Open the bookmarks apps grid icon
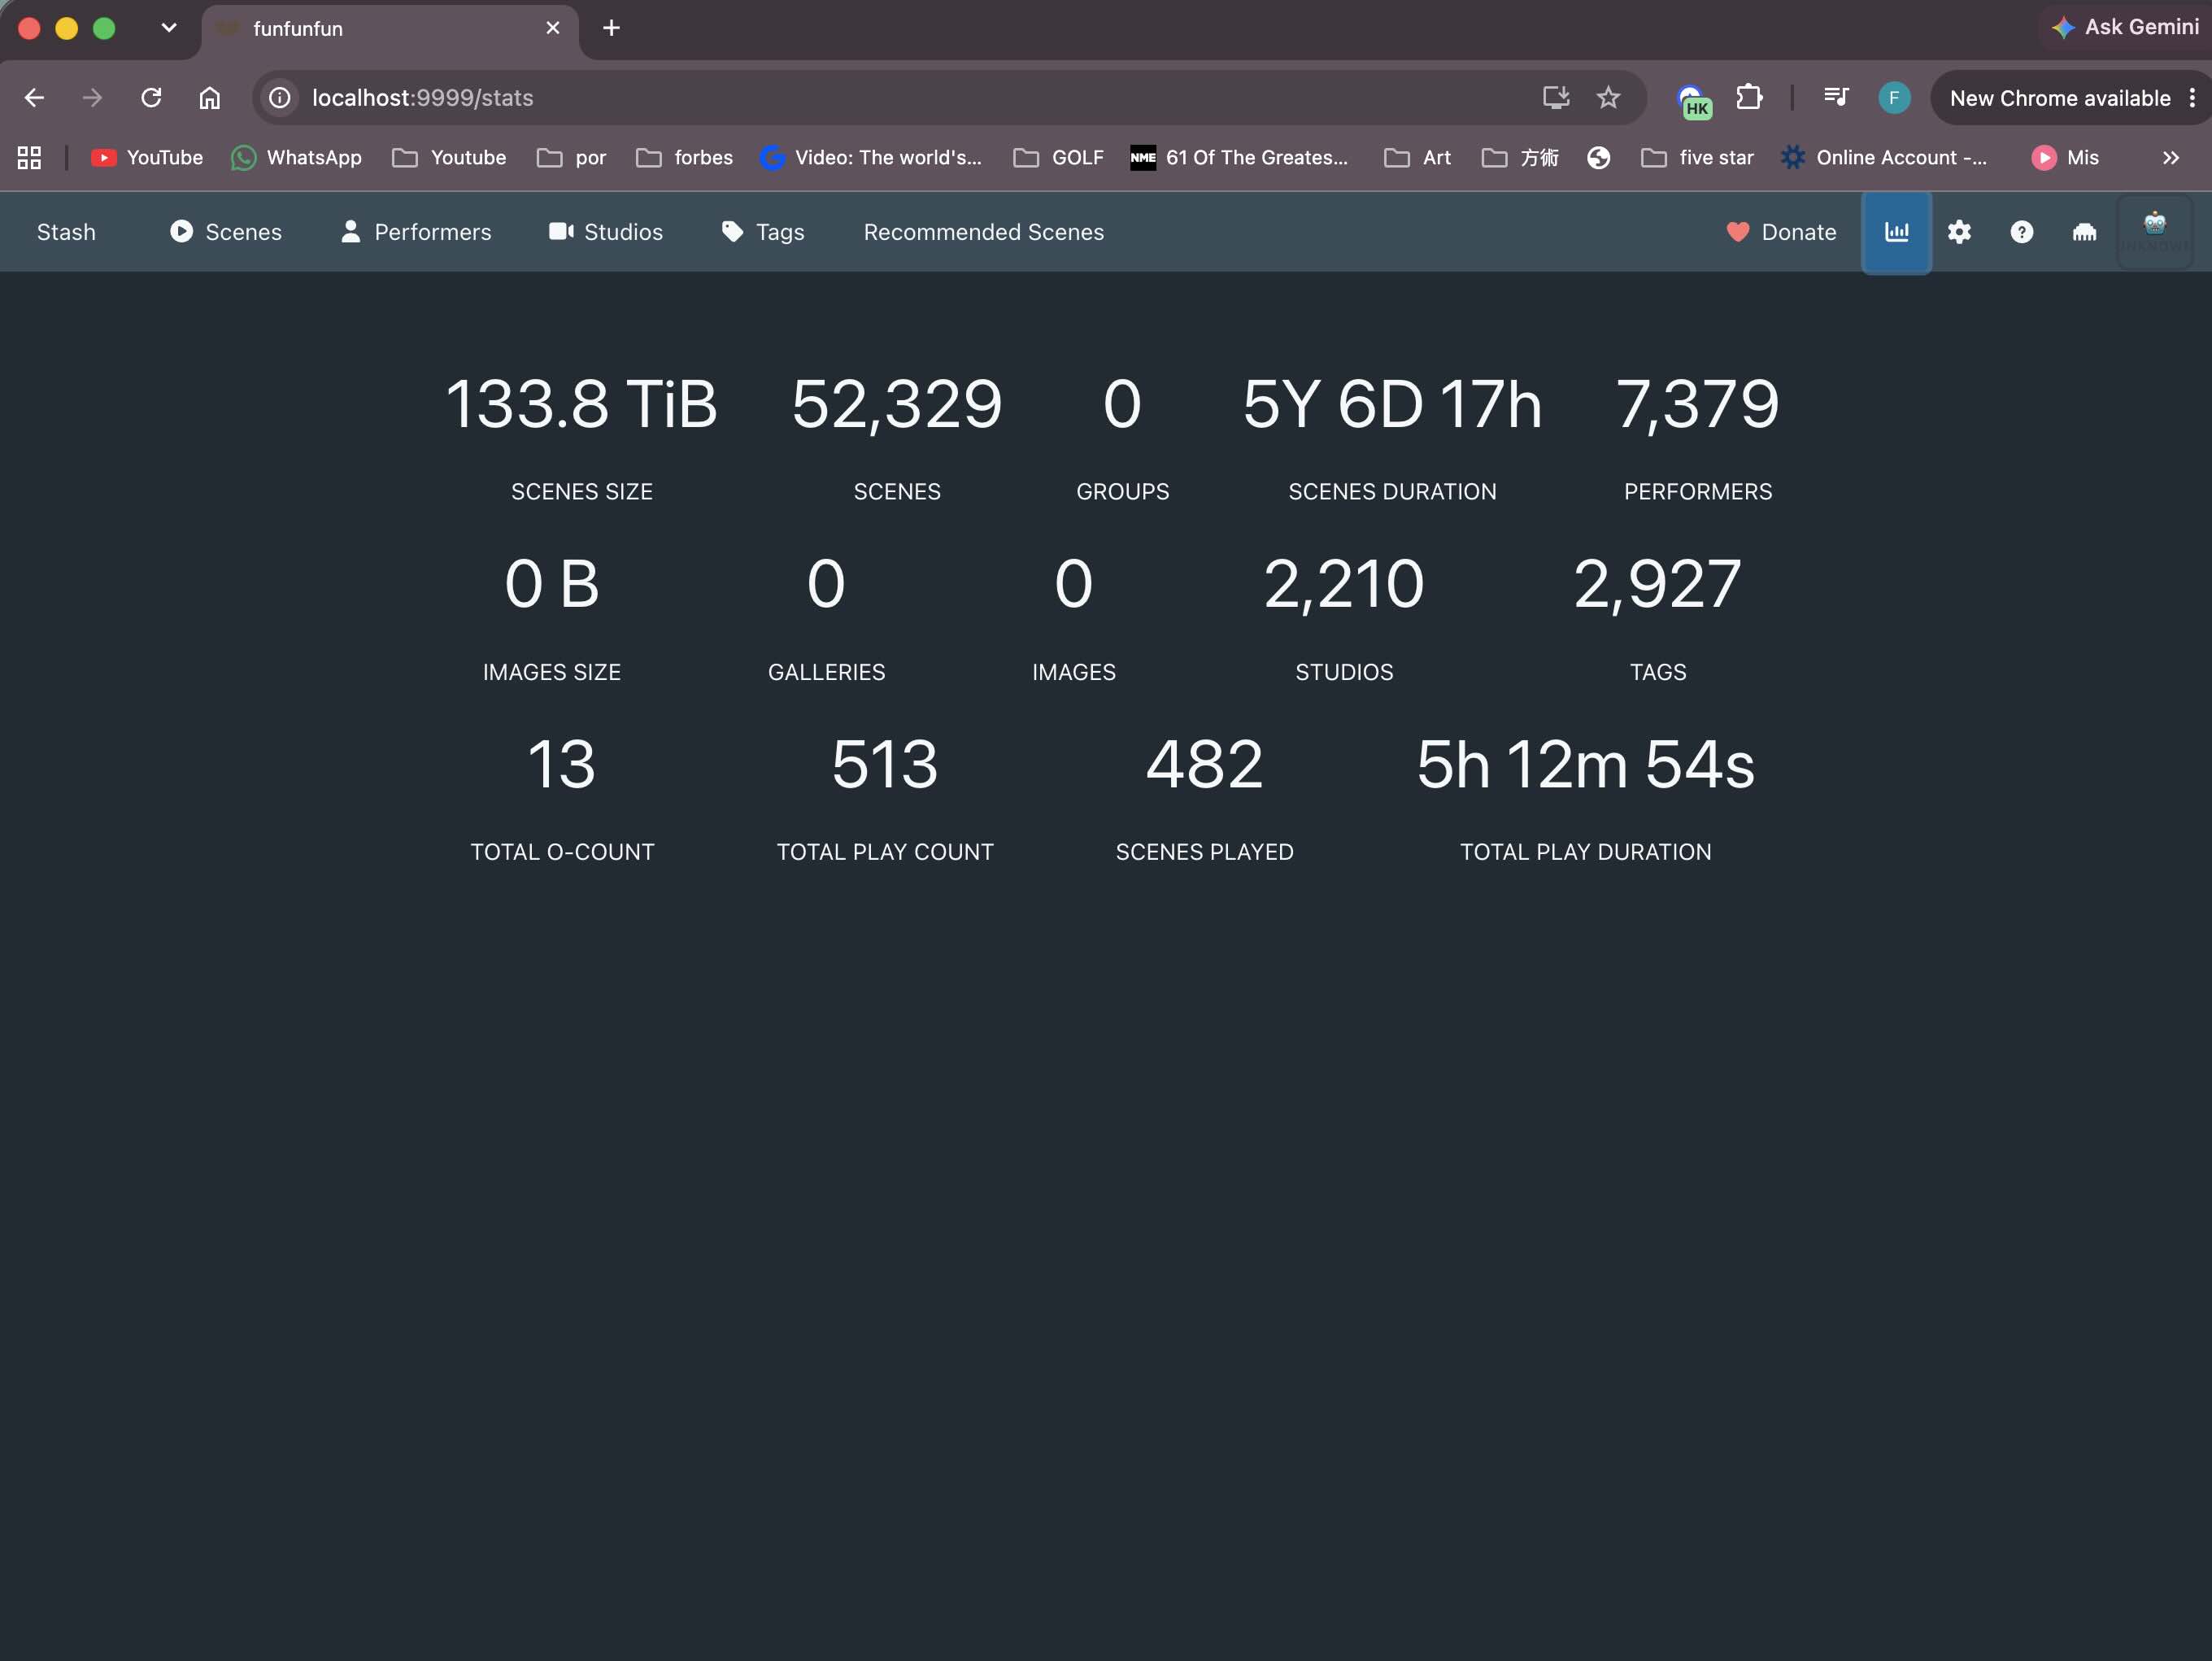This screenshot has width=2212, height=1661. click(29, 158)
